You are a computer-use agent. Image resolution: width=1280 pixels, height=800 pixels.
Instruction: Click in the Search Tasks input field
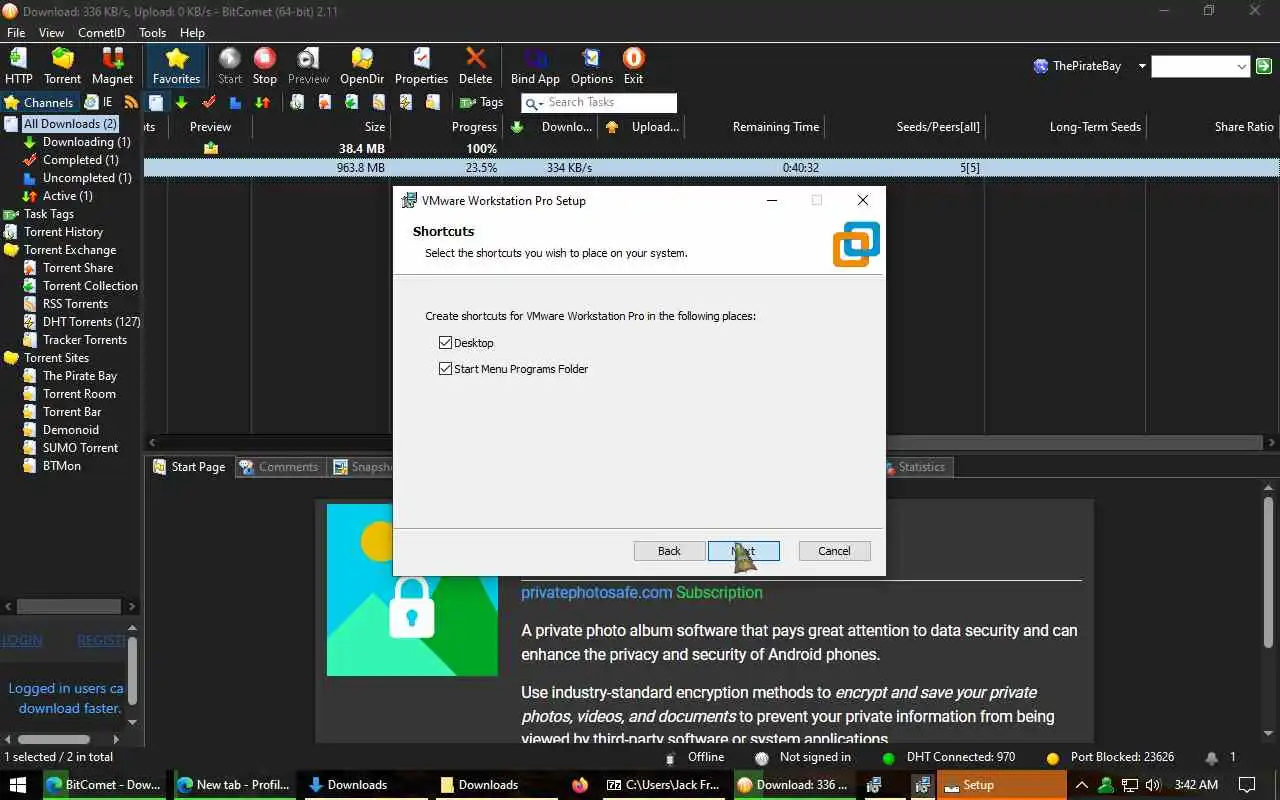point(610,103)
